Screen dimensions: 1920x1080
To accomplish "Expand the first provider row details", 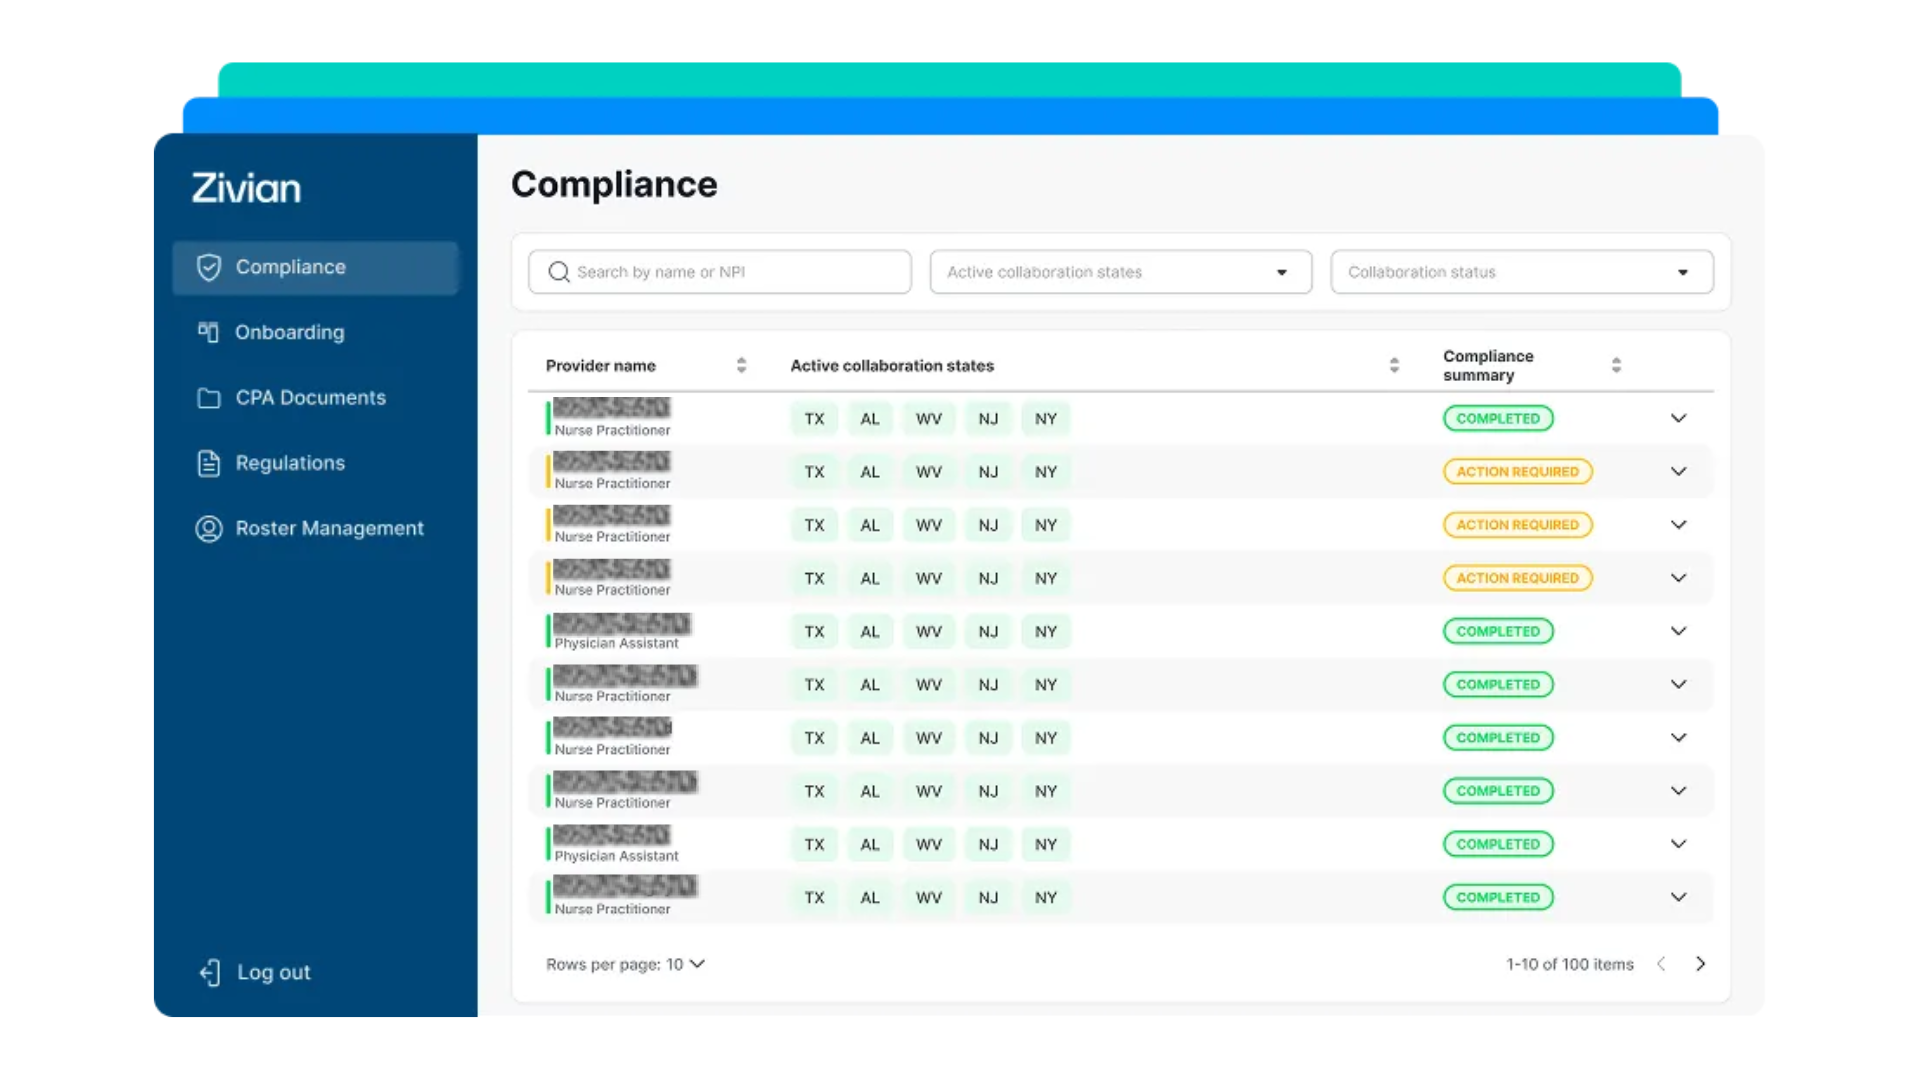I will tap(1679, 418).
